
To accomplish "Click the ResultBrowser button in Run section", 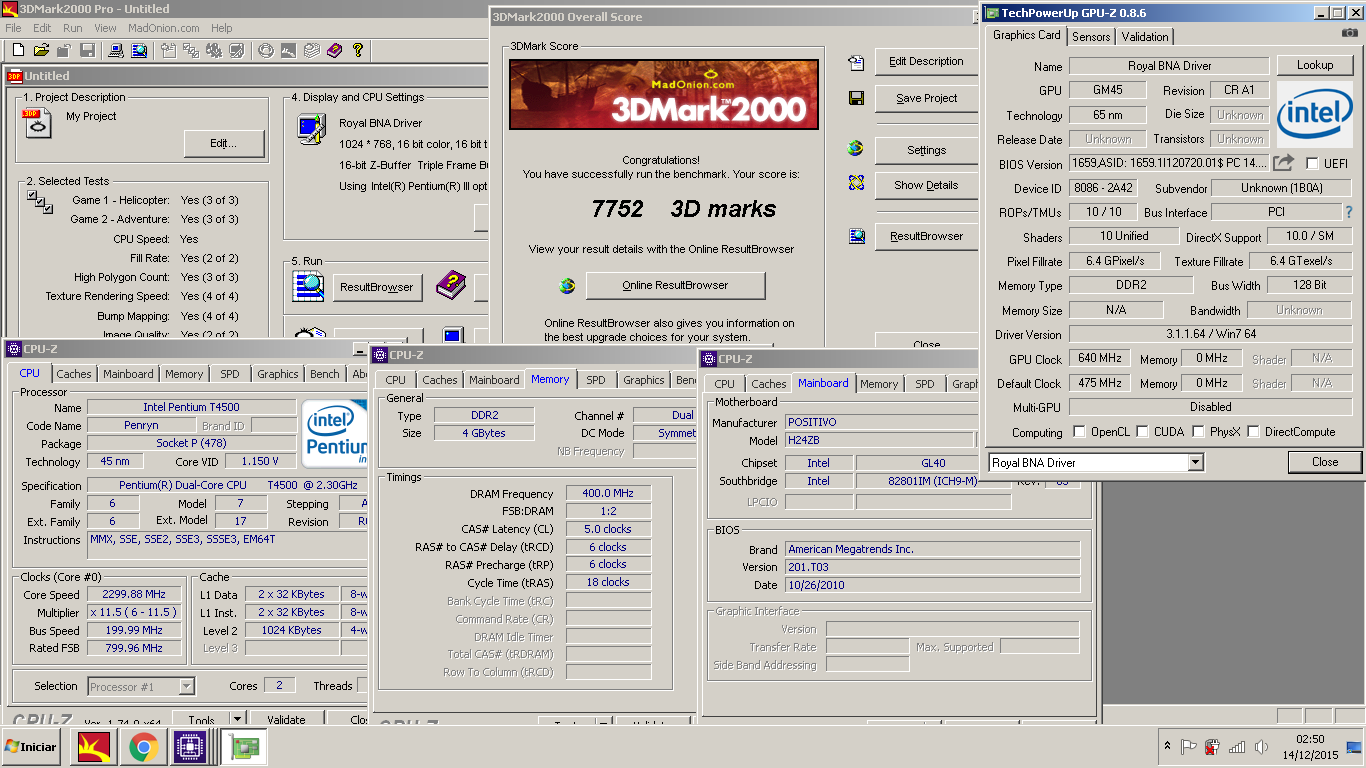I will pos(376,288).
